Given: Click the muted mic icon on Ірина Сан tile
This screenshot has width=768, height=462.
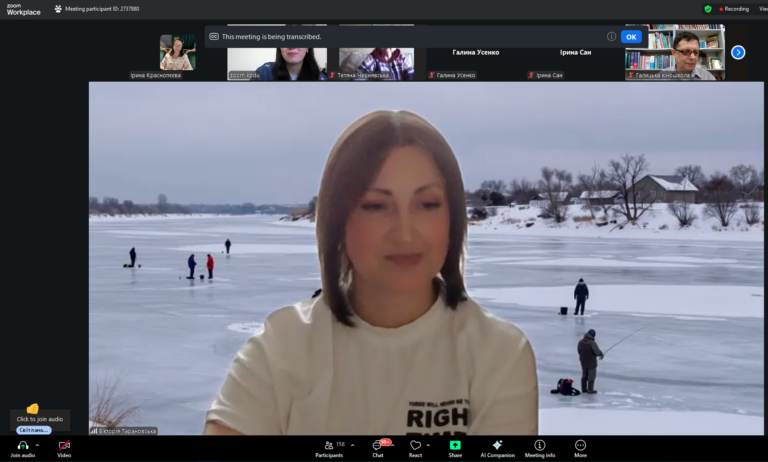Looking at the screenshot, I should tap(531, 75).
